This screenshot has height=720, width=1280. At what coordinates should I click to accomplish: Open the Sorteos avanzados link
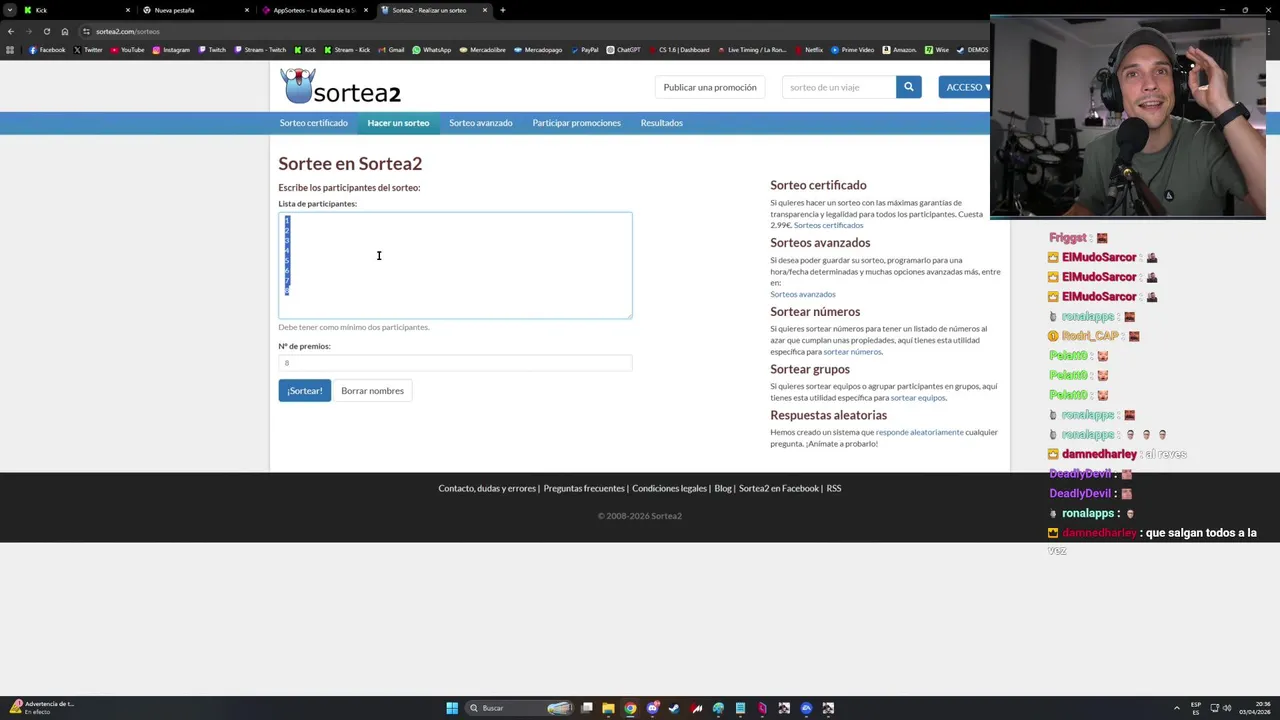(x=803, y=294)
